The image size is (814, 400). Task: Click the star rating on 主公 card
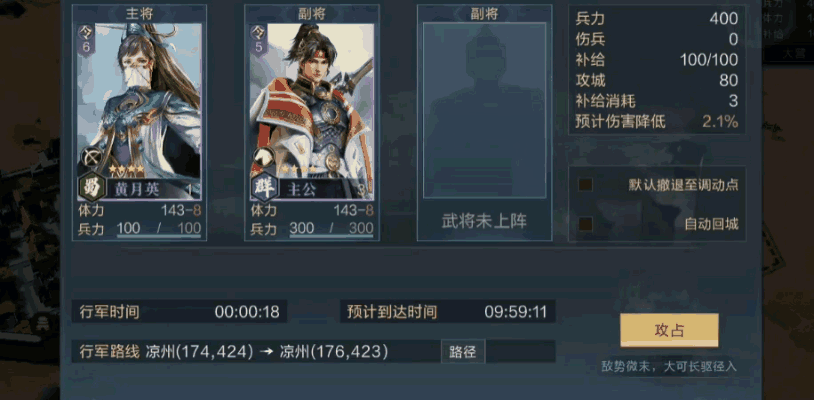pos(299,169)
